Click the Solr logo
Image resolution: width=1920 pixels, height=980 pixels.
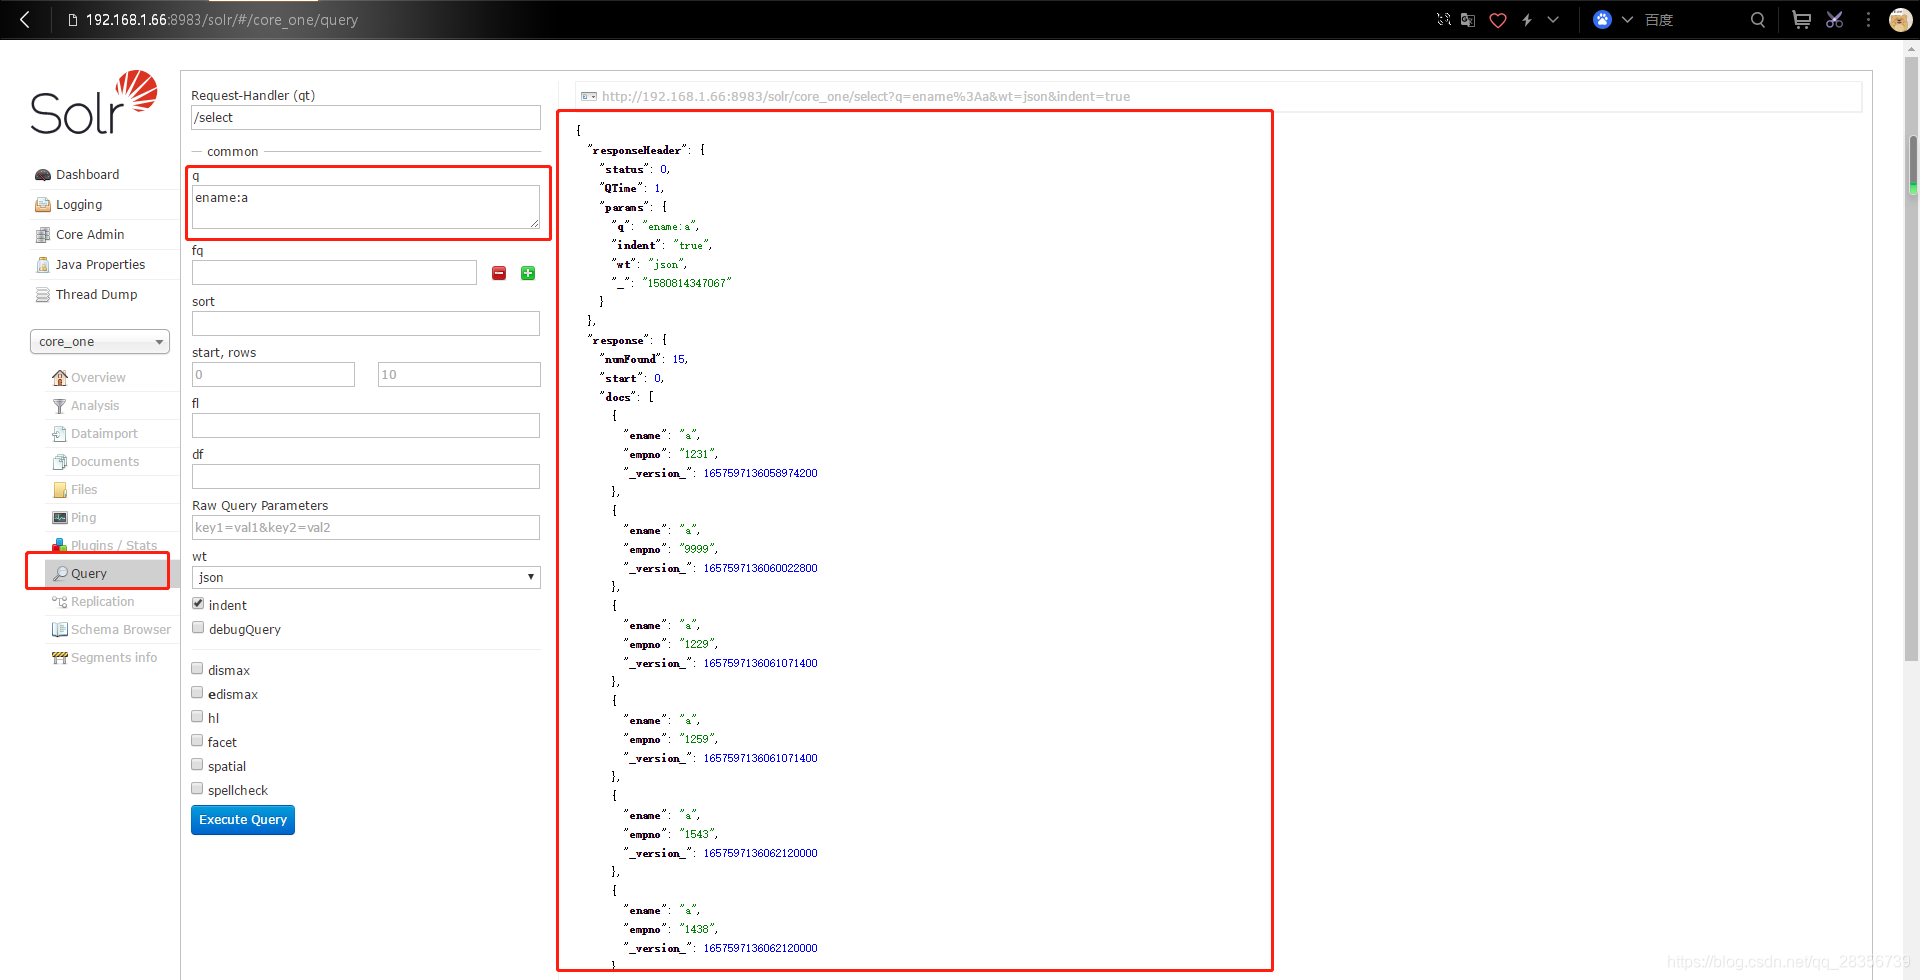pos(94,103)
